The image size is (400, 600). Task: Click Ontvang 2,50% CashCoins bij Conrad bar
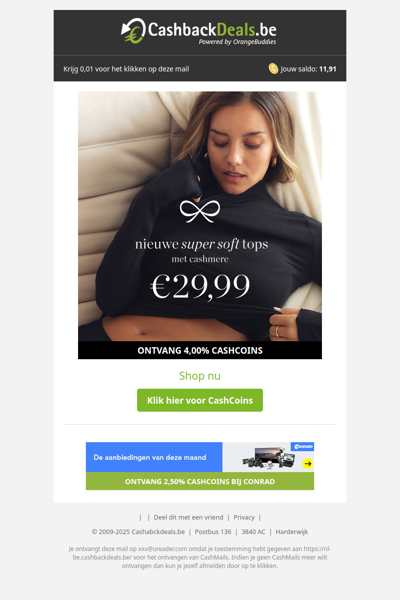point(200,481)
